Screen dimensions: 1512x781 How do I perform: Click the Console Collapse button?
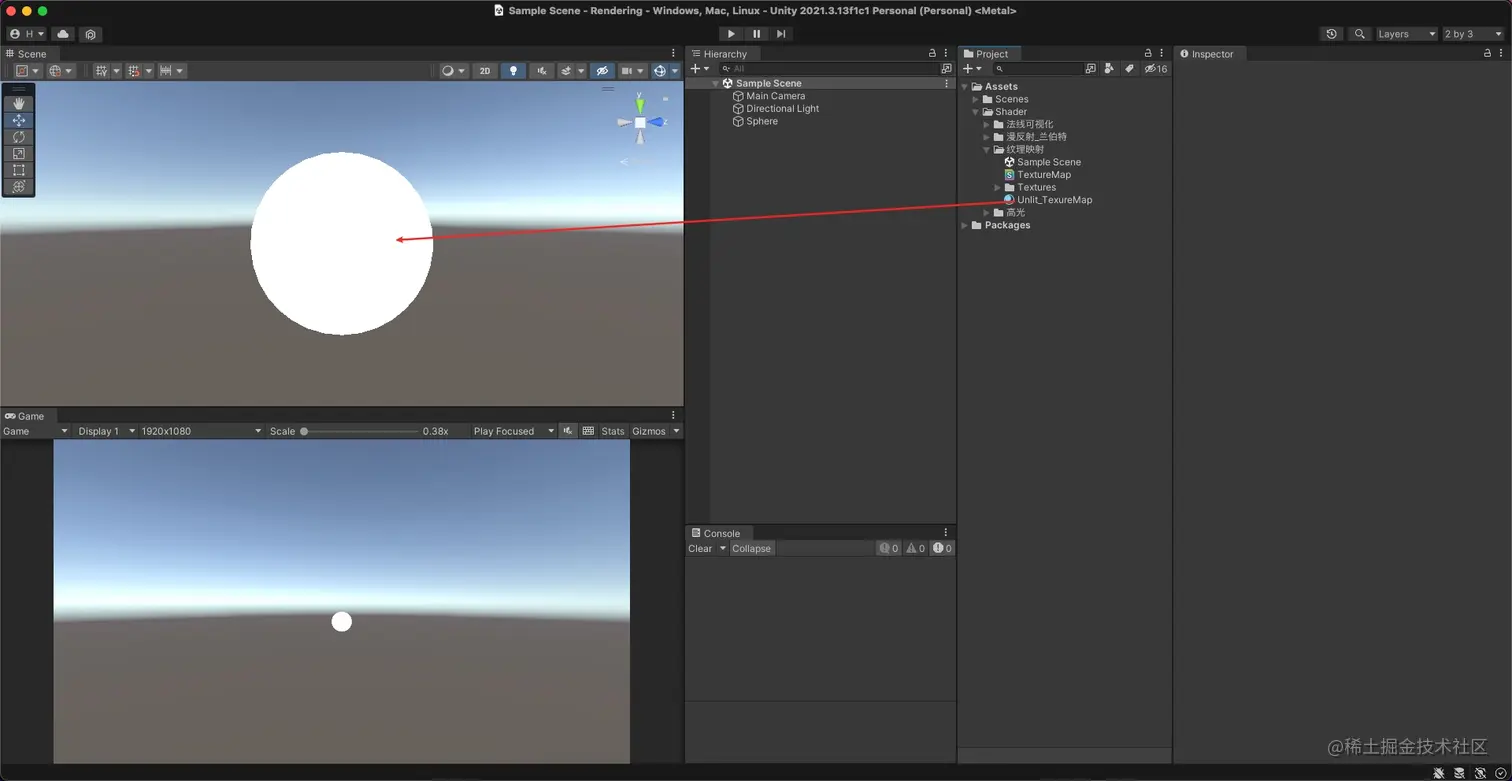coord(752,548)
